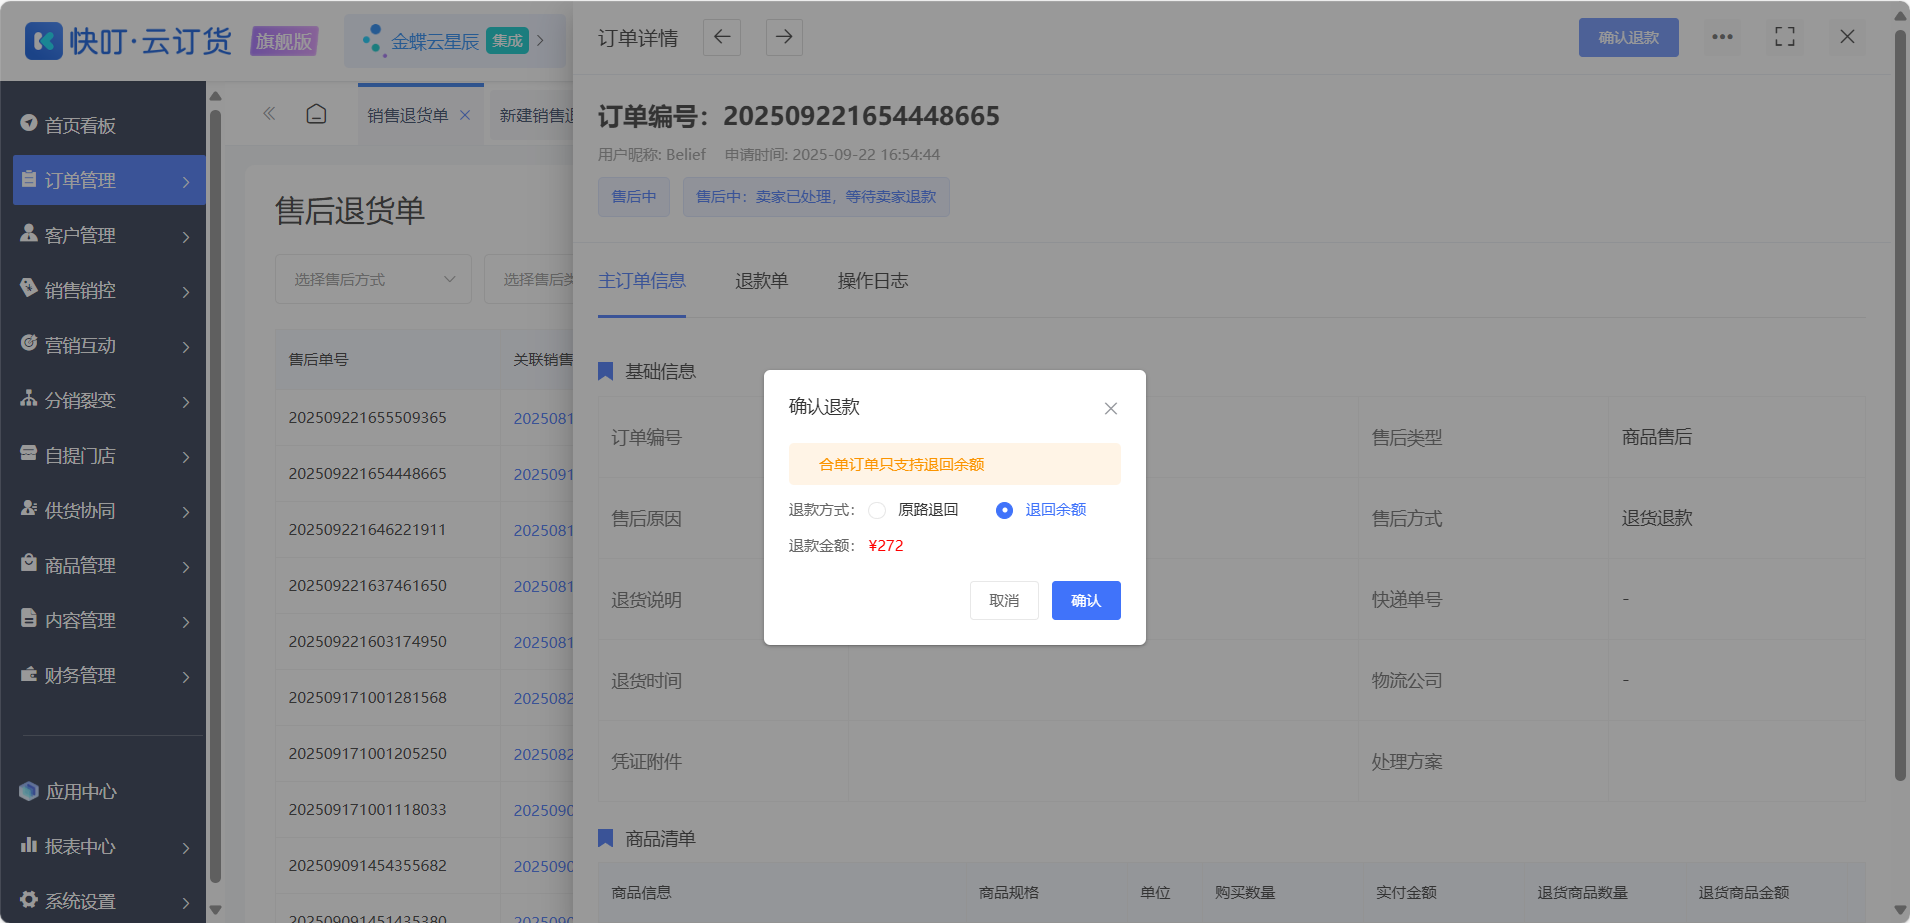Expand the 财务管理 sidebar menu

[109, 675]
